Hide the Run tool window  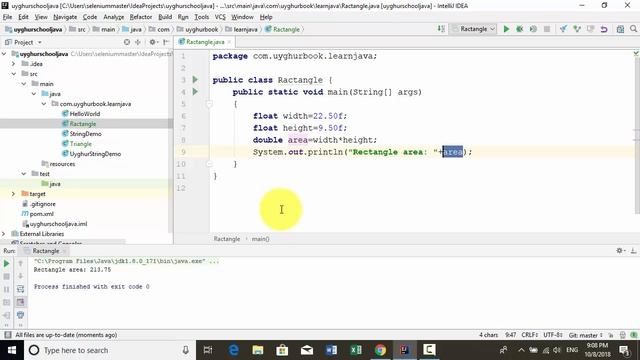pos(633,251)
